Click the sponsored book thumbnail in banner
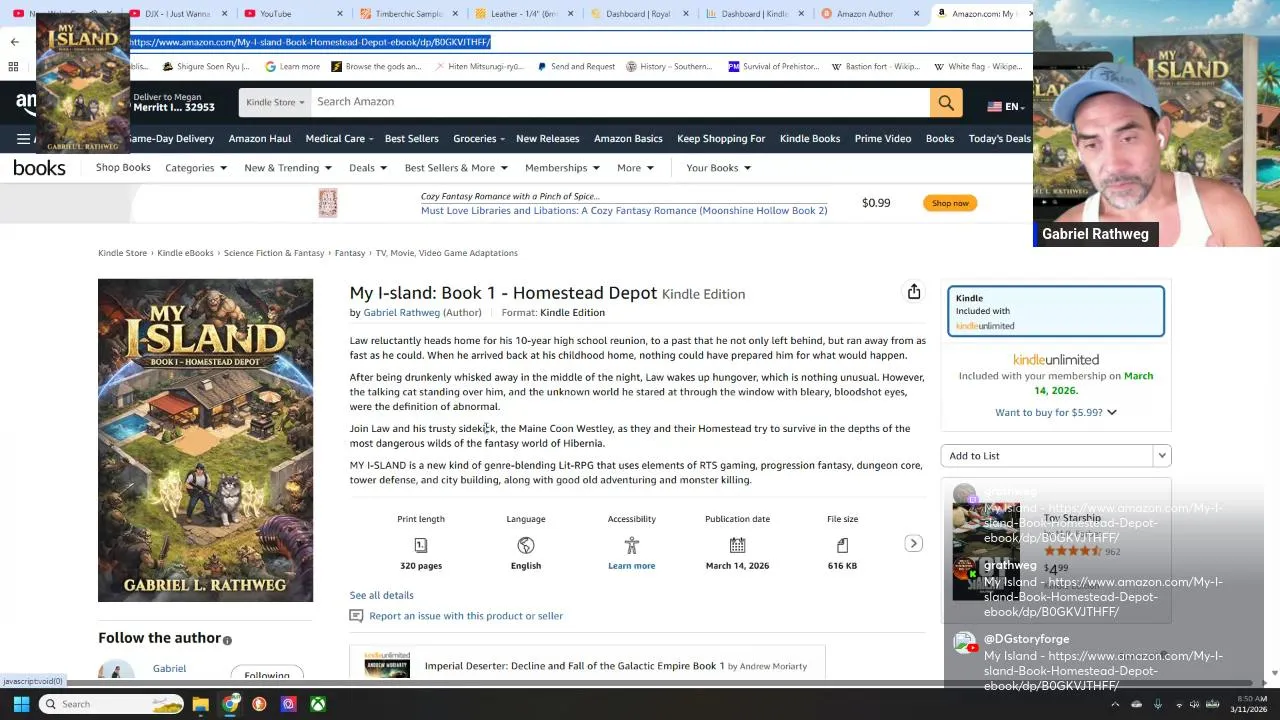Viewport: 1280px width, 720px height. [x=328, y=203]
